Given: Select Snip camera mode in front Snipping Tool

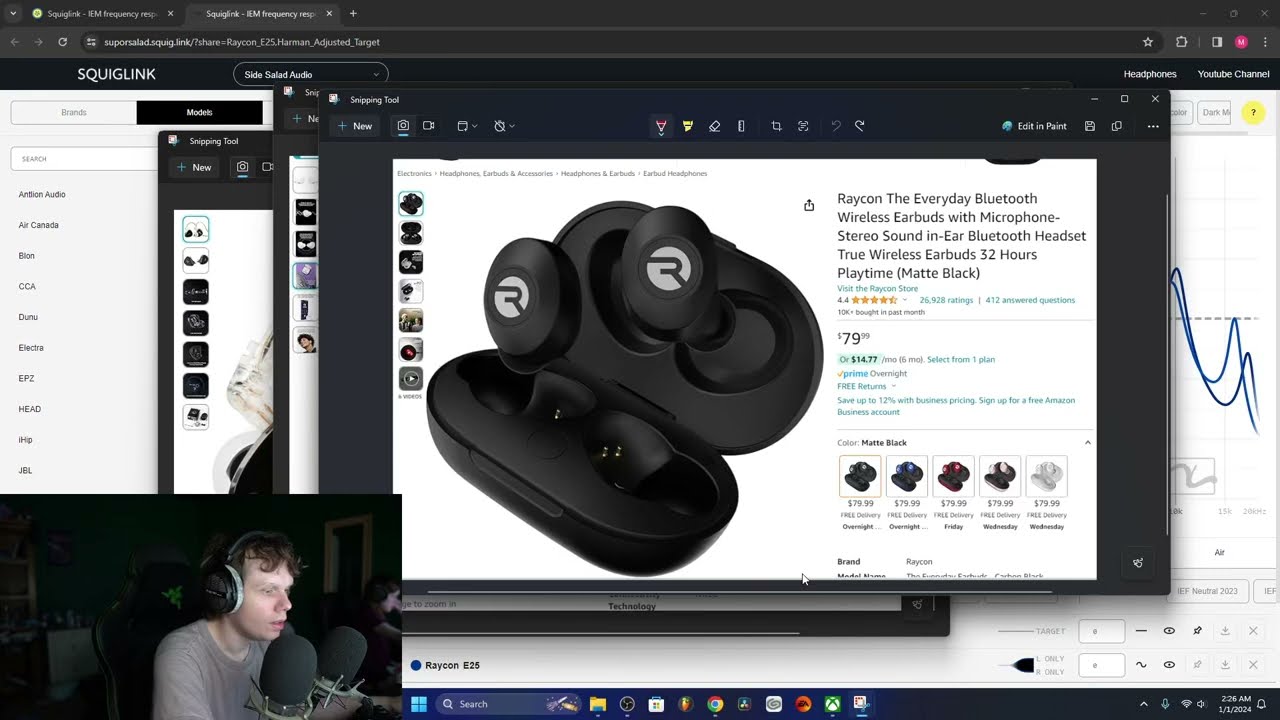Looking at the screenshot, I should tap(403, 126).
